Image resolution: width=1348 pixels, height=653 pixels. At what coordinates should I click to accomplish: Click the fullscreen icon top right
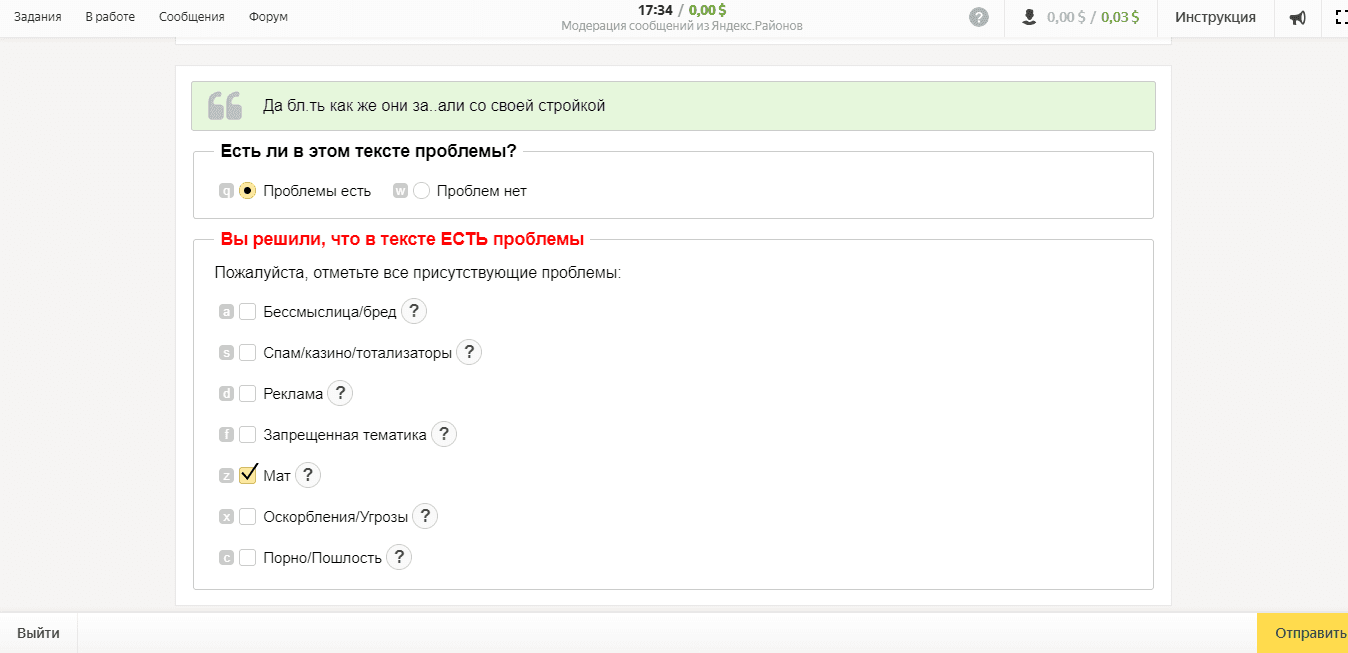point(1340,18)
